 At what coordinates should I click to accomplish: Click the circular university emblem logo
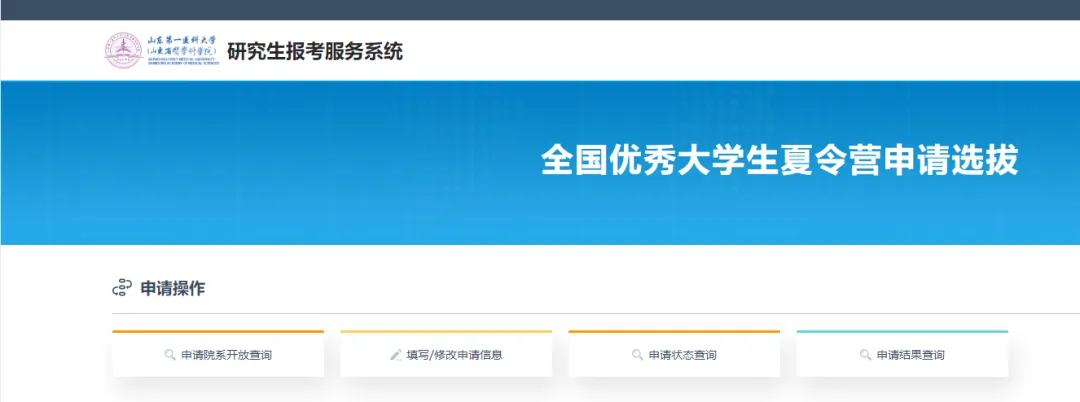click(123, 50)
